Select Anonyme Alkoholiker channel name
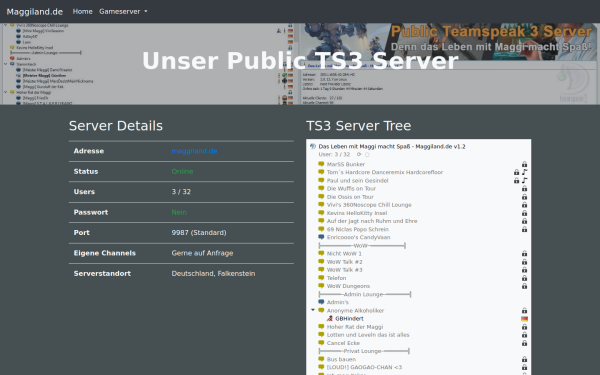Screen dimensions: 600x375 [x=355, y=310]
